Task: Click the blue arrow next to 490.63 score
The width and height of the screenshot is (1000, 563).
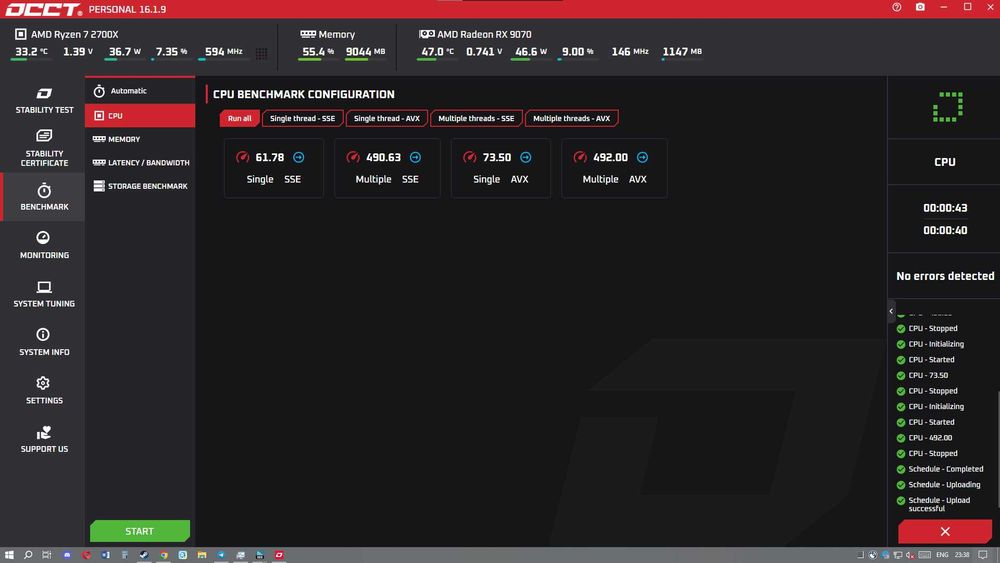Action: (x=415, y=157)
